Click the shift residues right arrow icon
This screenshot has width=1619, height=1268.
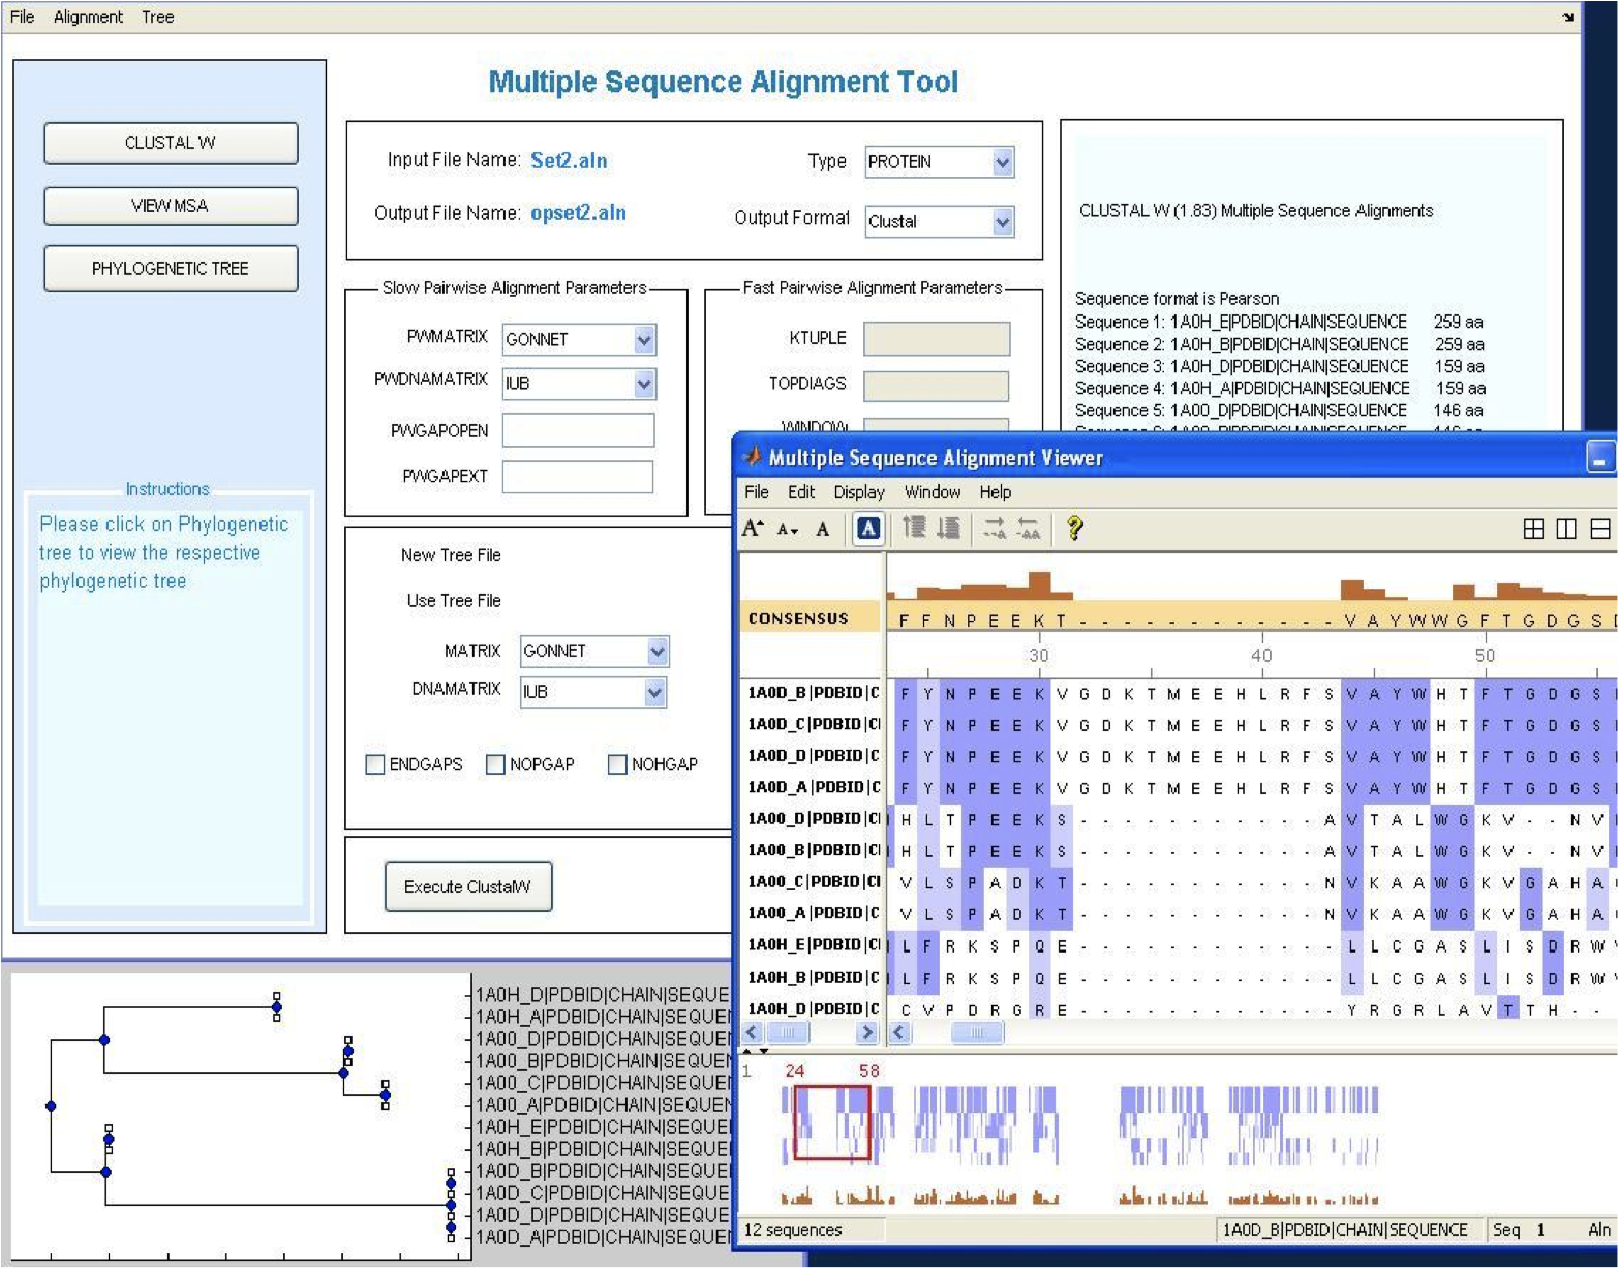click(x=994, y=527)
